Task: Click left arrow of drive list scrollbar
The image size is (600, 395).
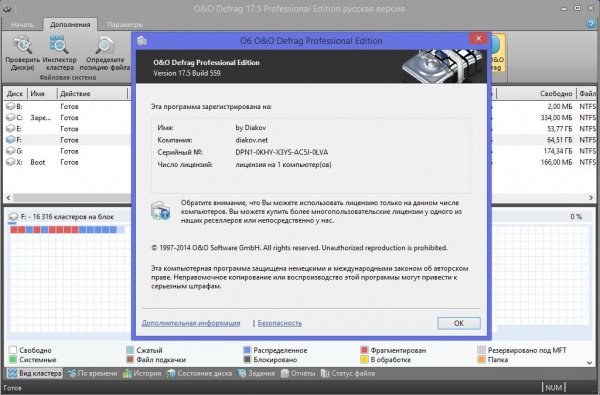Action: pos(8,198)
